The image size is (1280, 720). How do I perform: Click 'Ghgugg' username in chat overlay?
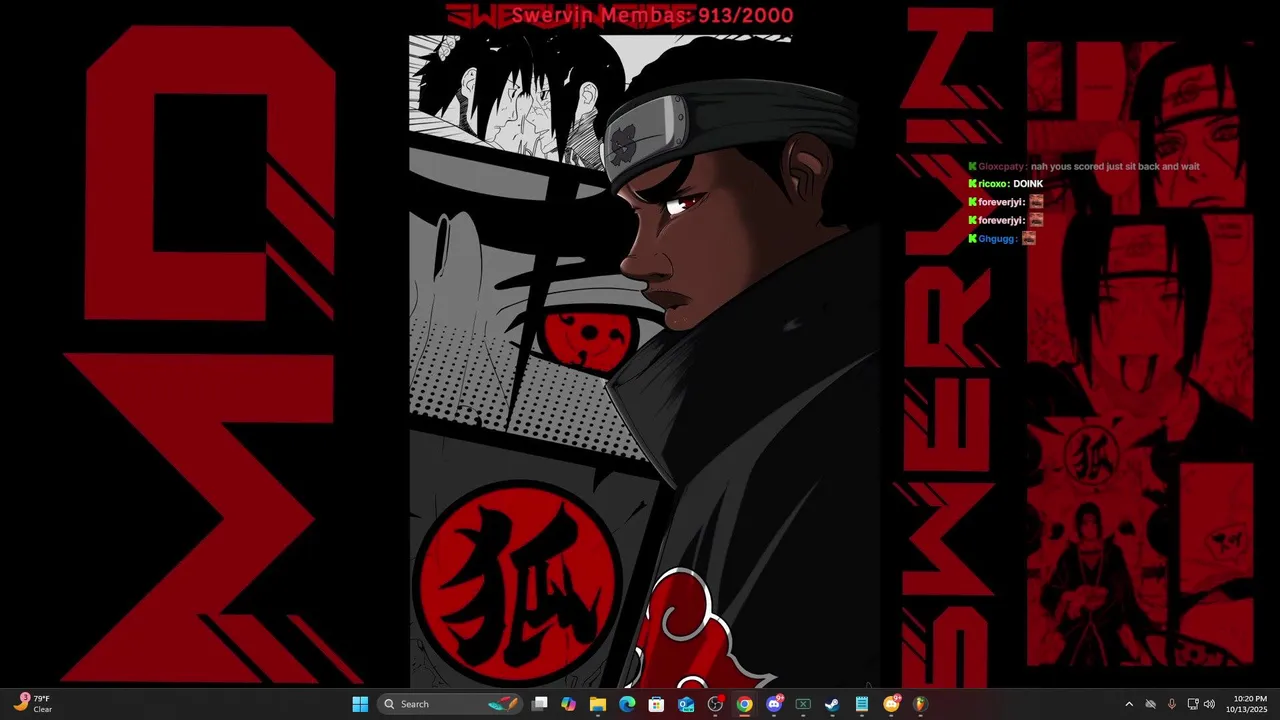pos(997,239)
